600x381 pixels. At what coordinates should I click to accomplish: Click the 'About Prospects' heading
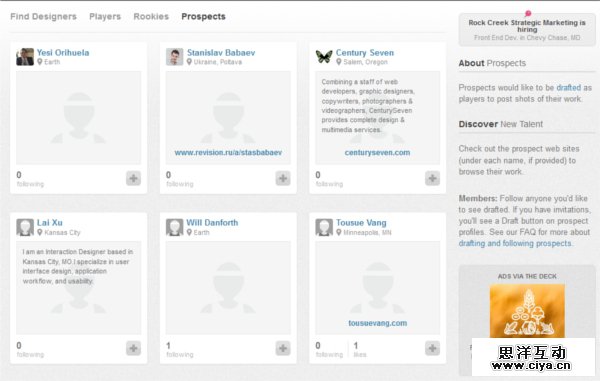point(492,63)
